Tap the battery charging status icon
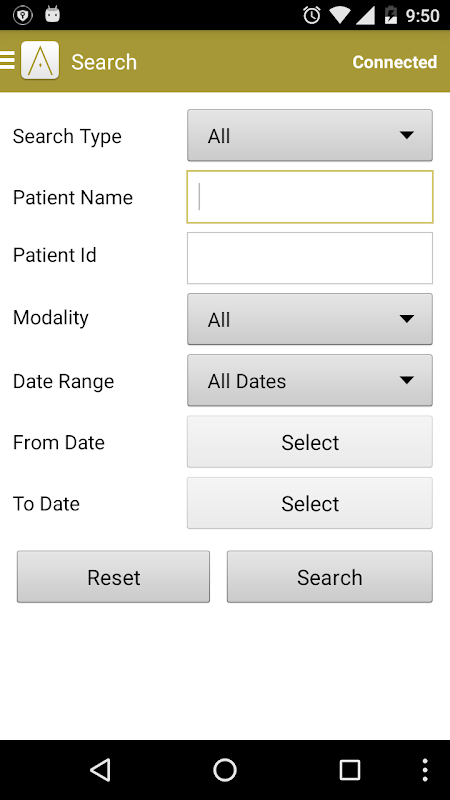 pos(390,15)
